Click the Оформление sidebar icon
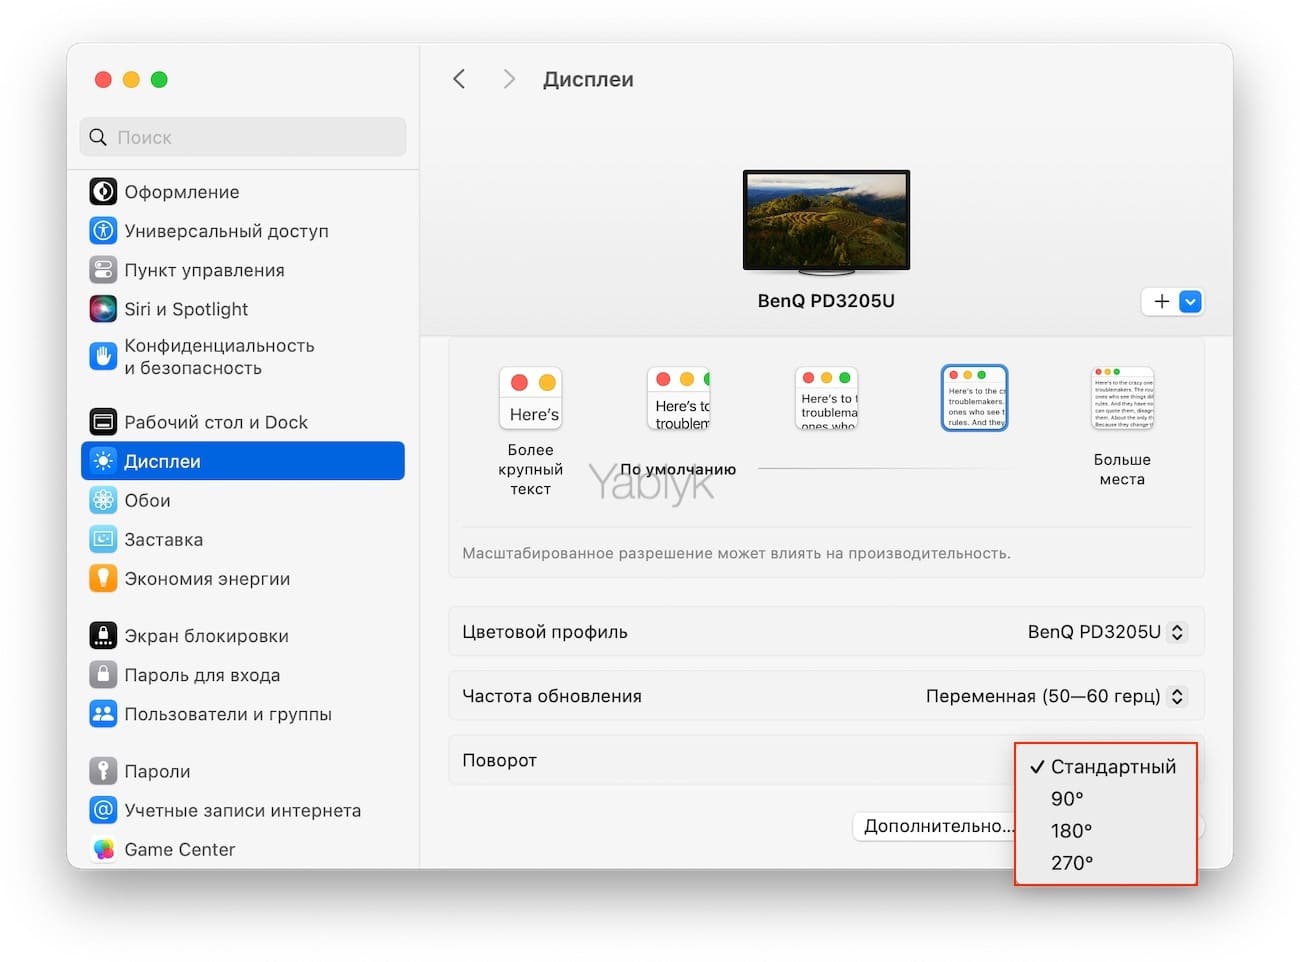This screenshot has height=962, width=1300. tap(103, 192)
